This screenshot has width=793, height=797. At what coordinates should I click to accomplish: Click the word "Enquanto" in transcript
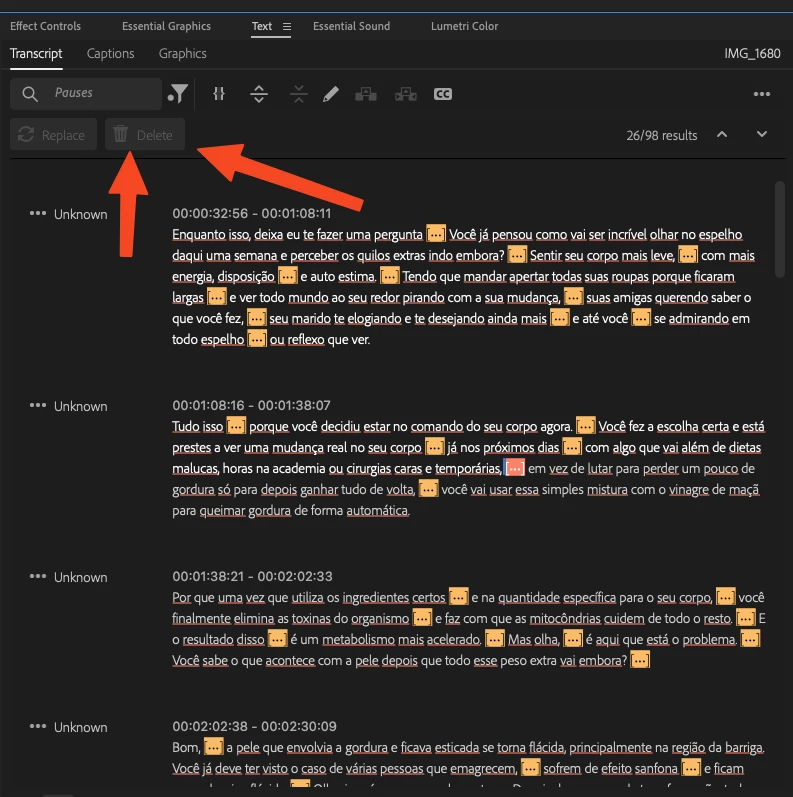199,234
